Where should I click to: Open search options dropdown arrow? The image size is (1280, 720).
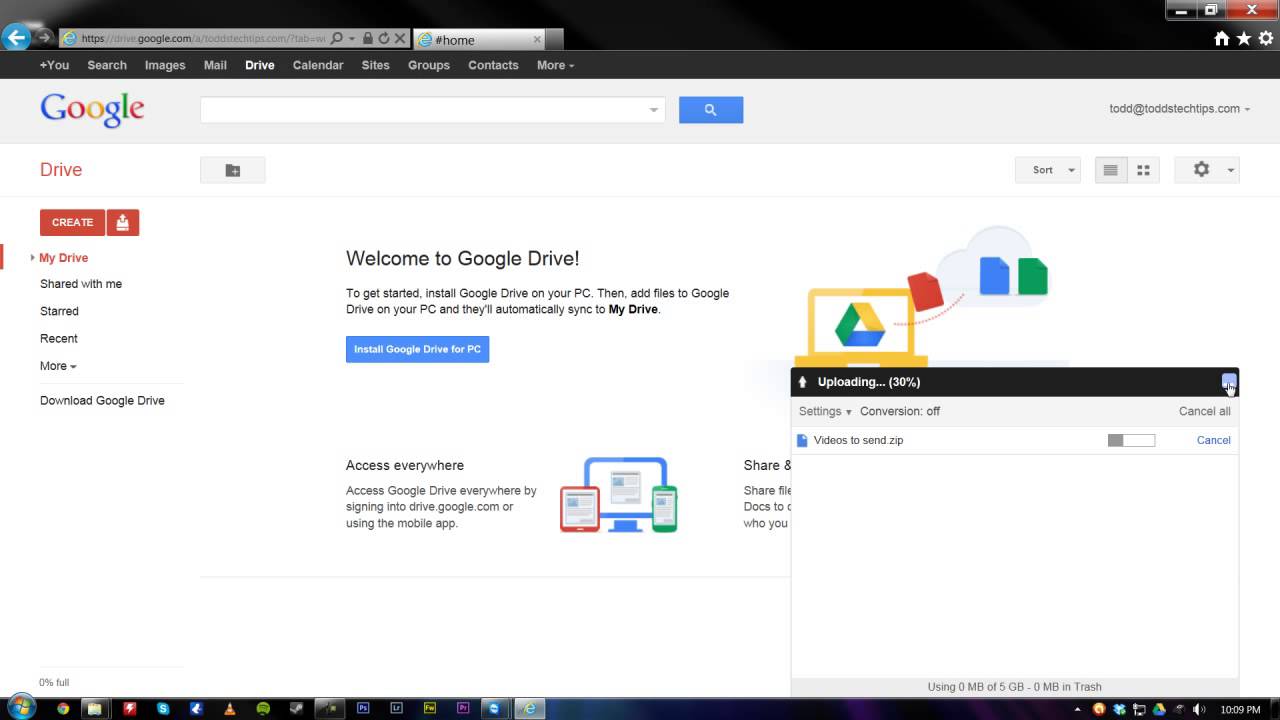[x=654, y=110]
